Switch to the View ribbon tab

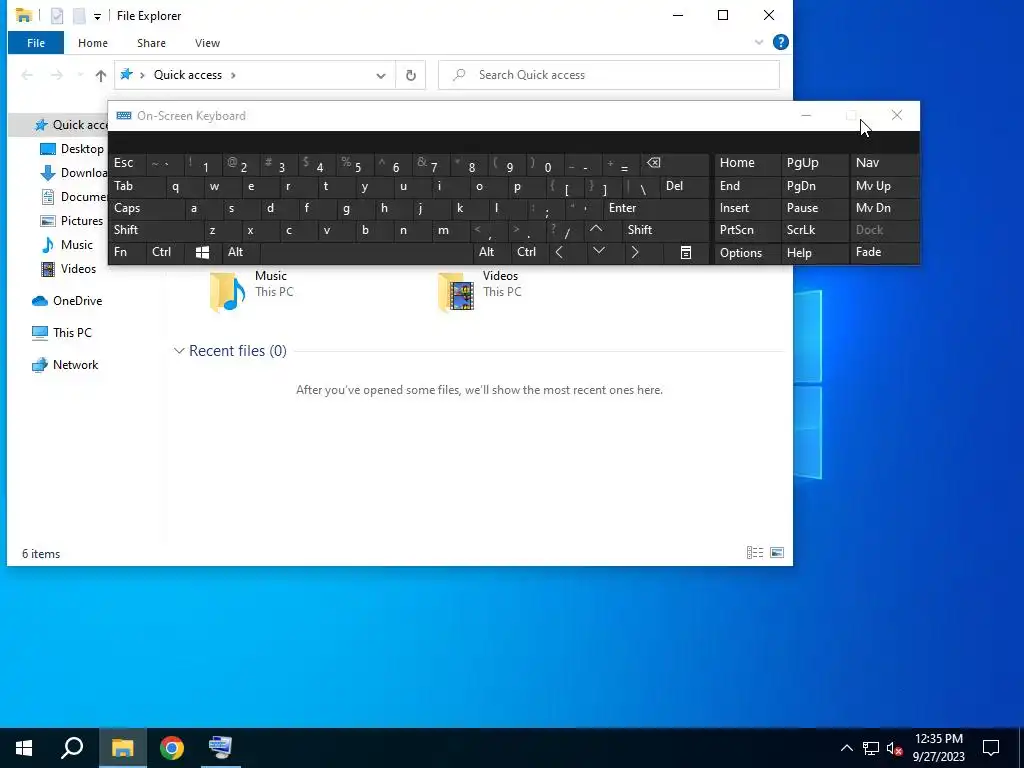(x=207, y=43)
